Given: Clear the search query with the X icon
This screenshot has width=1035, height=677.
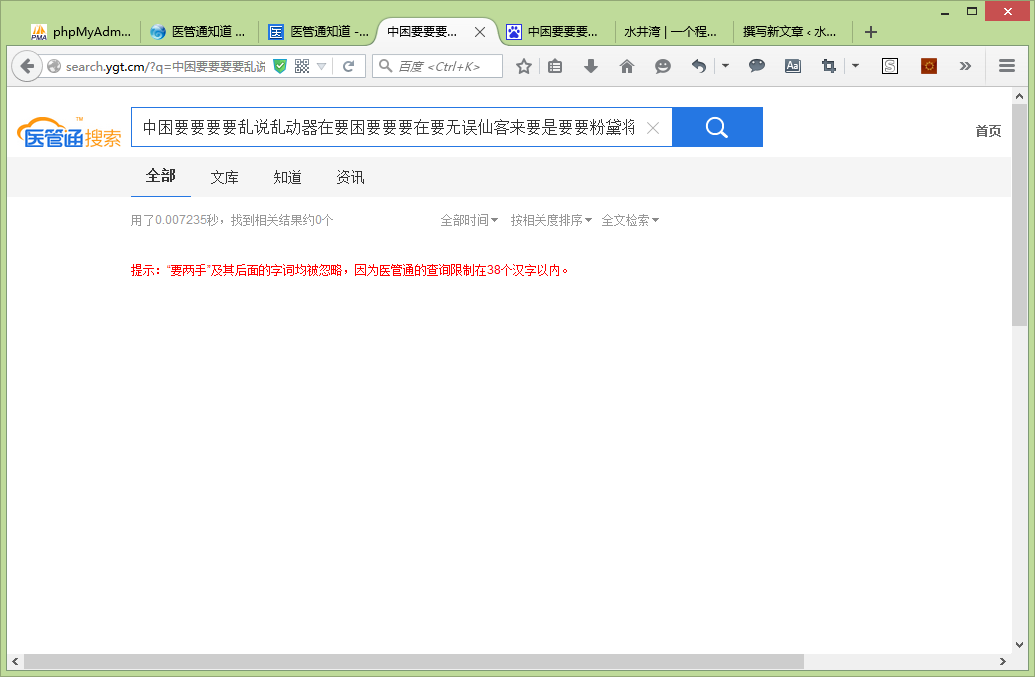Looking at the screenshot, I should click(653, 128).
